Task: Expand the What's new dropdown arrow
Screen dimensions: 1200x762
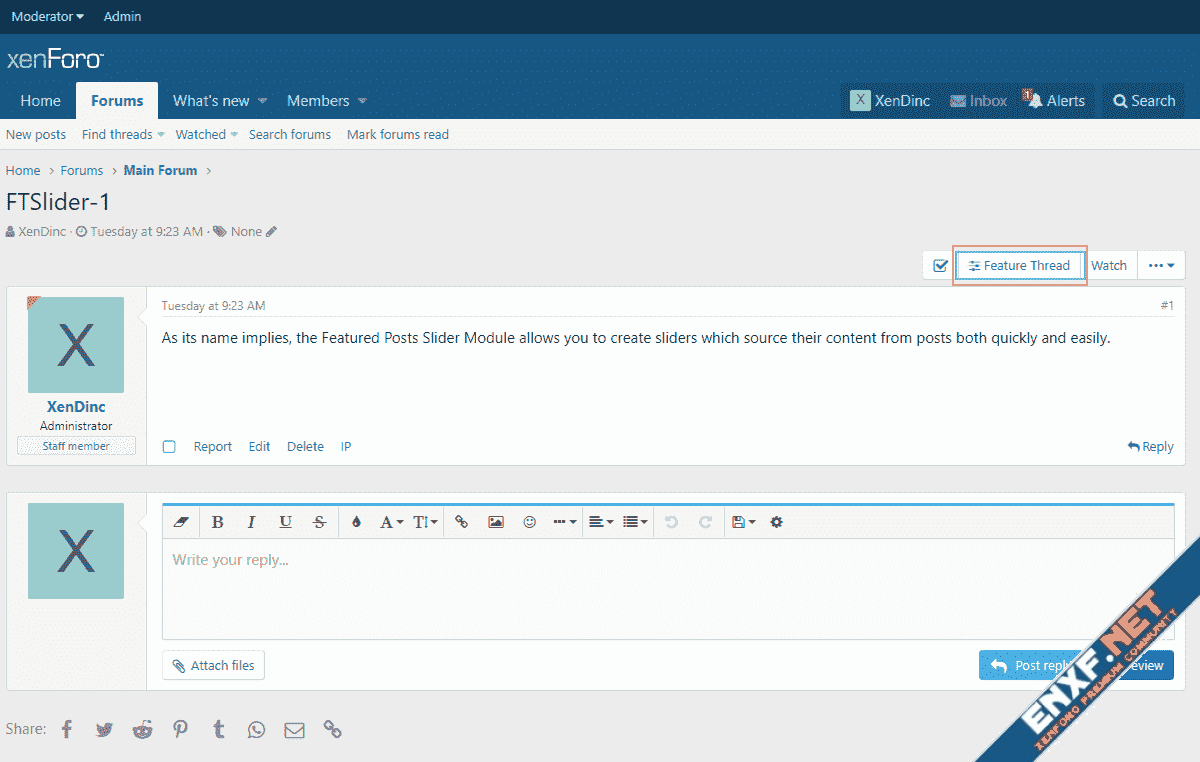Action: [262, 101]
